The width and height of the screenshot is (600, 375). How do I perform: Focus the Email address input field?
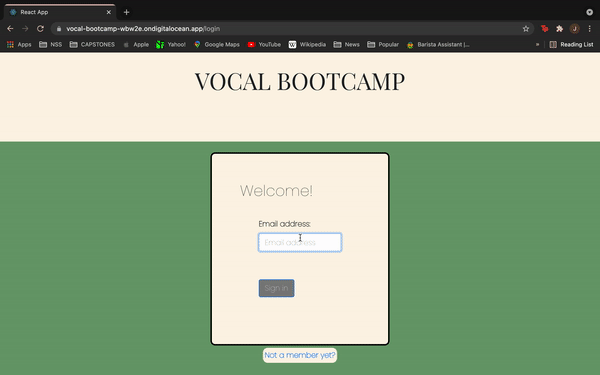[x=300, y=242]
